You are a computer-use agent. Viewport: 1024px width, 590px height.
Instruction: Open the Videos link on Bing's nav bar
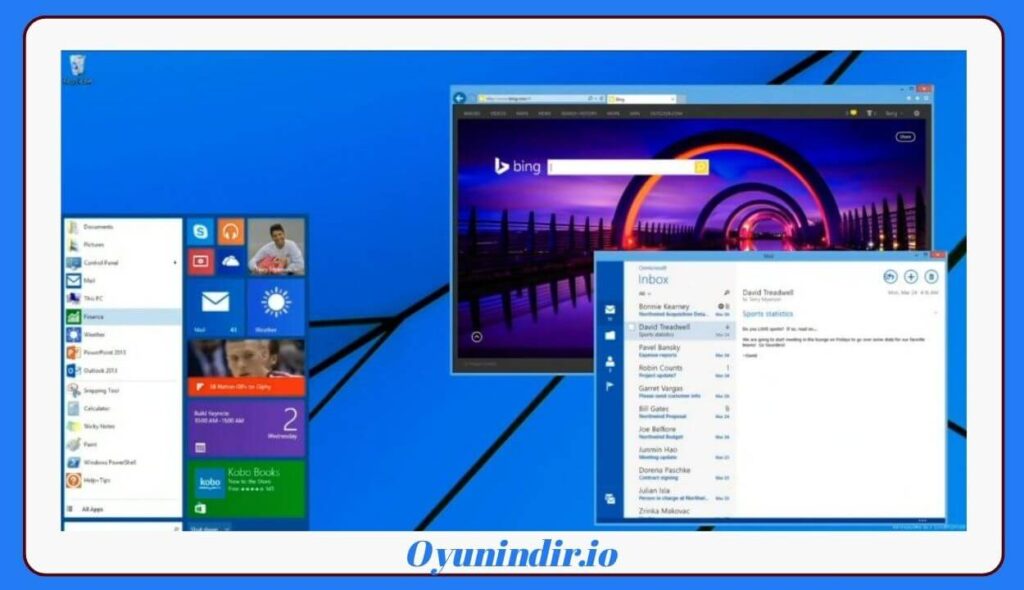point(498,114)
